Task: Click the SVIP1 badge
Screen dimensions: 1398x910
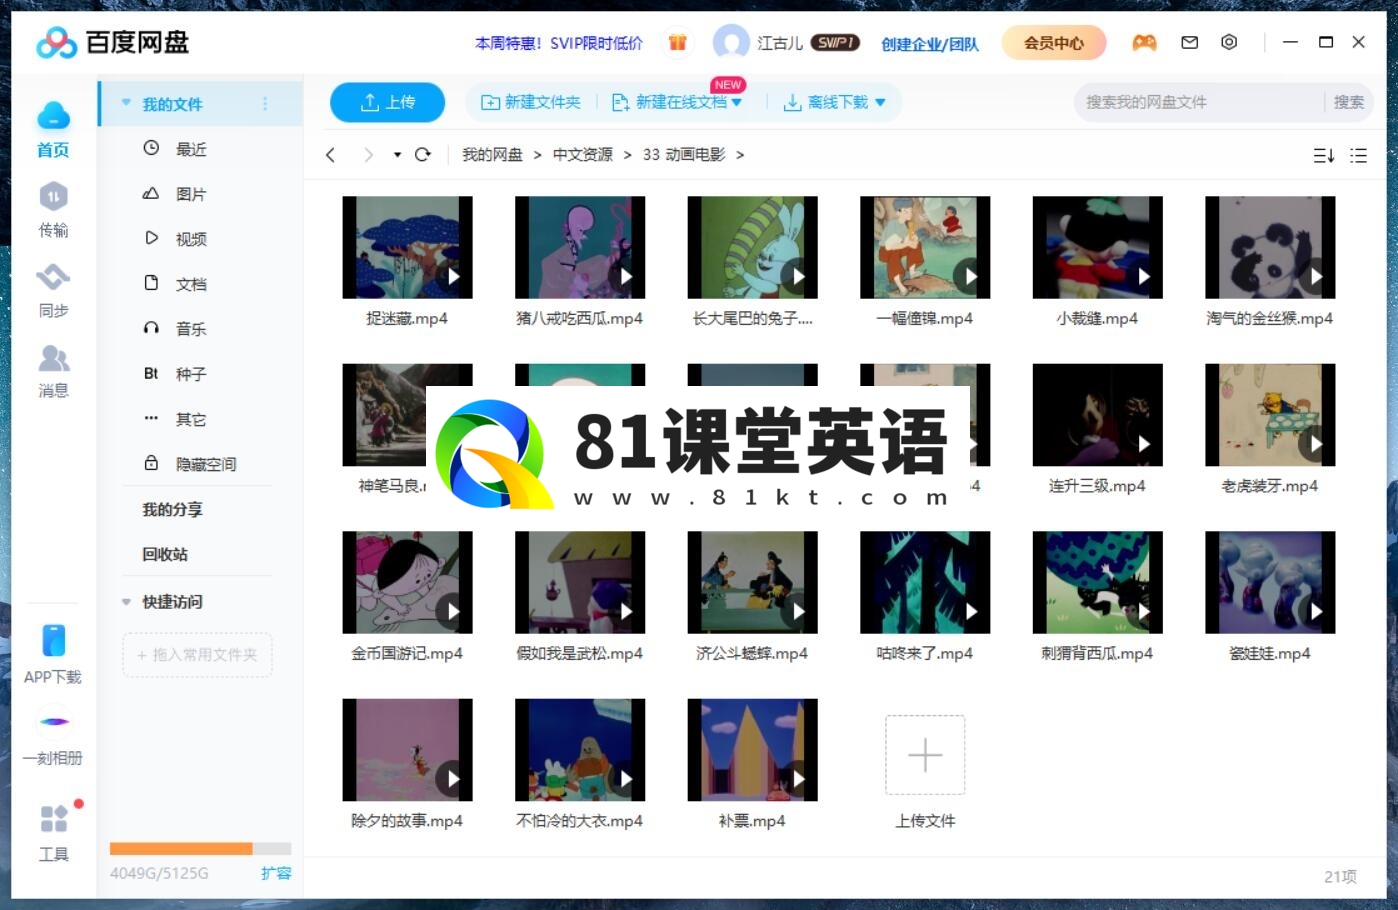Action: (x=835, y=43)
